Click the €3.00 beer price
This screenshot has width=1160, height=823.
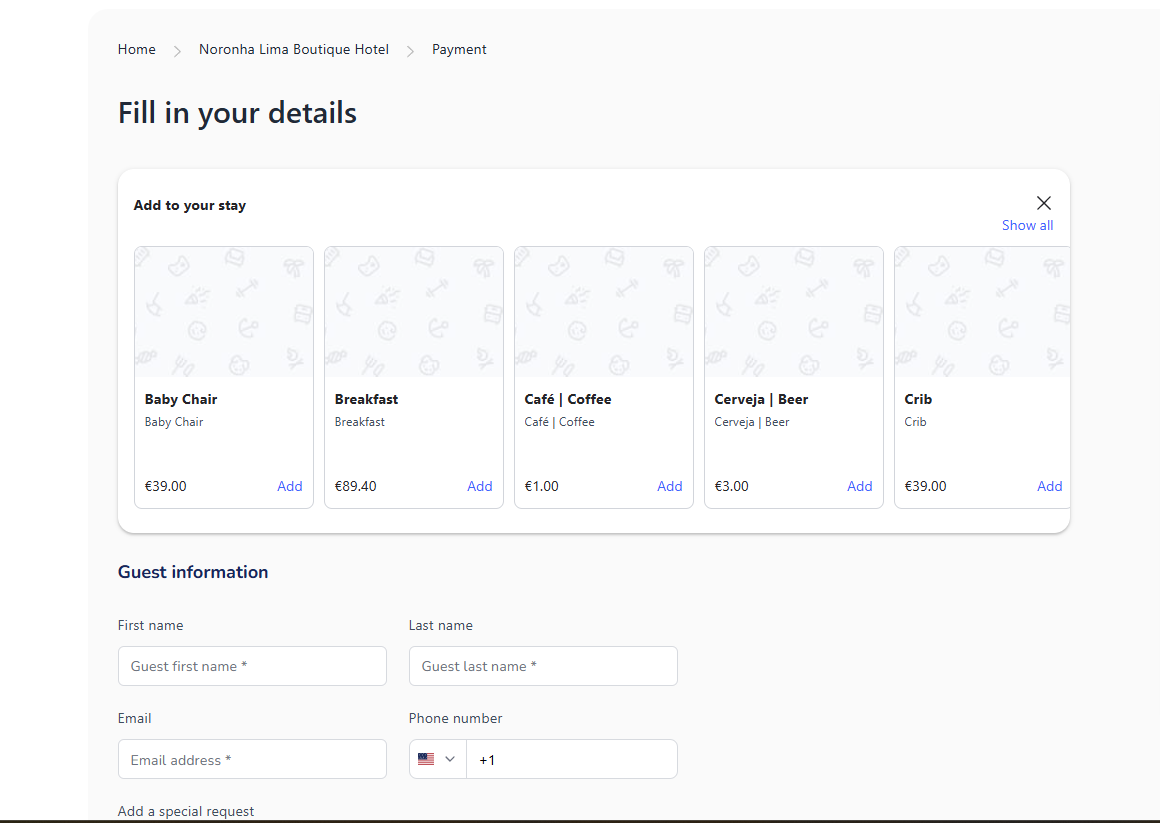click(x=732, y=486)
